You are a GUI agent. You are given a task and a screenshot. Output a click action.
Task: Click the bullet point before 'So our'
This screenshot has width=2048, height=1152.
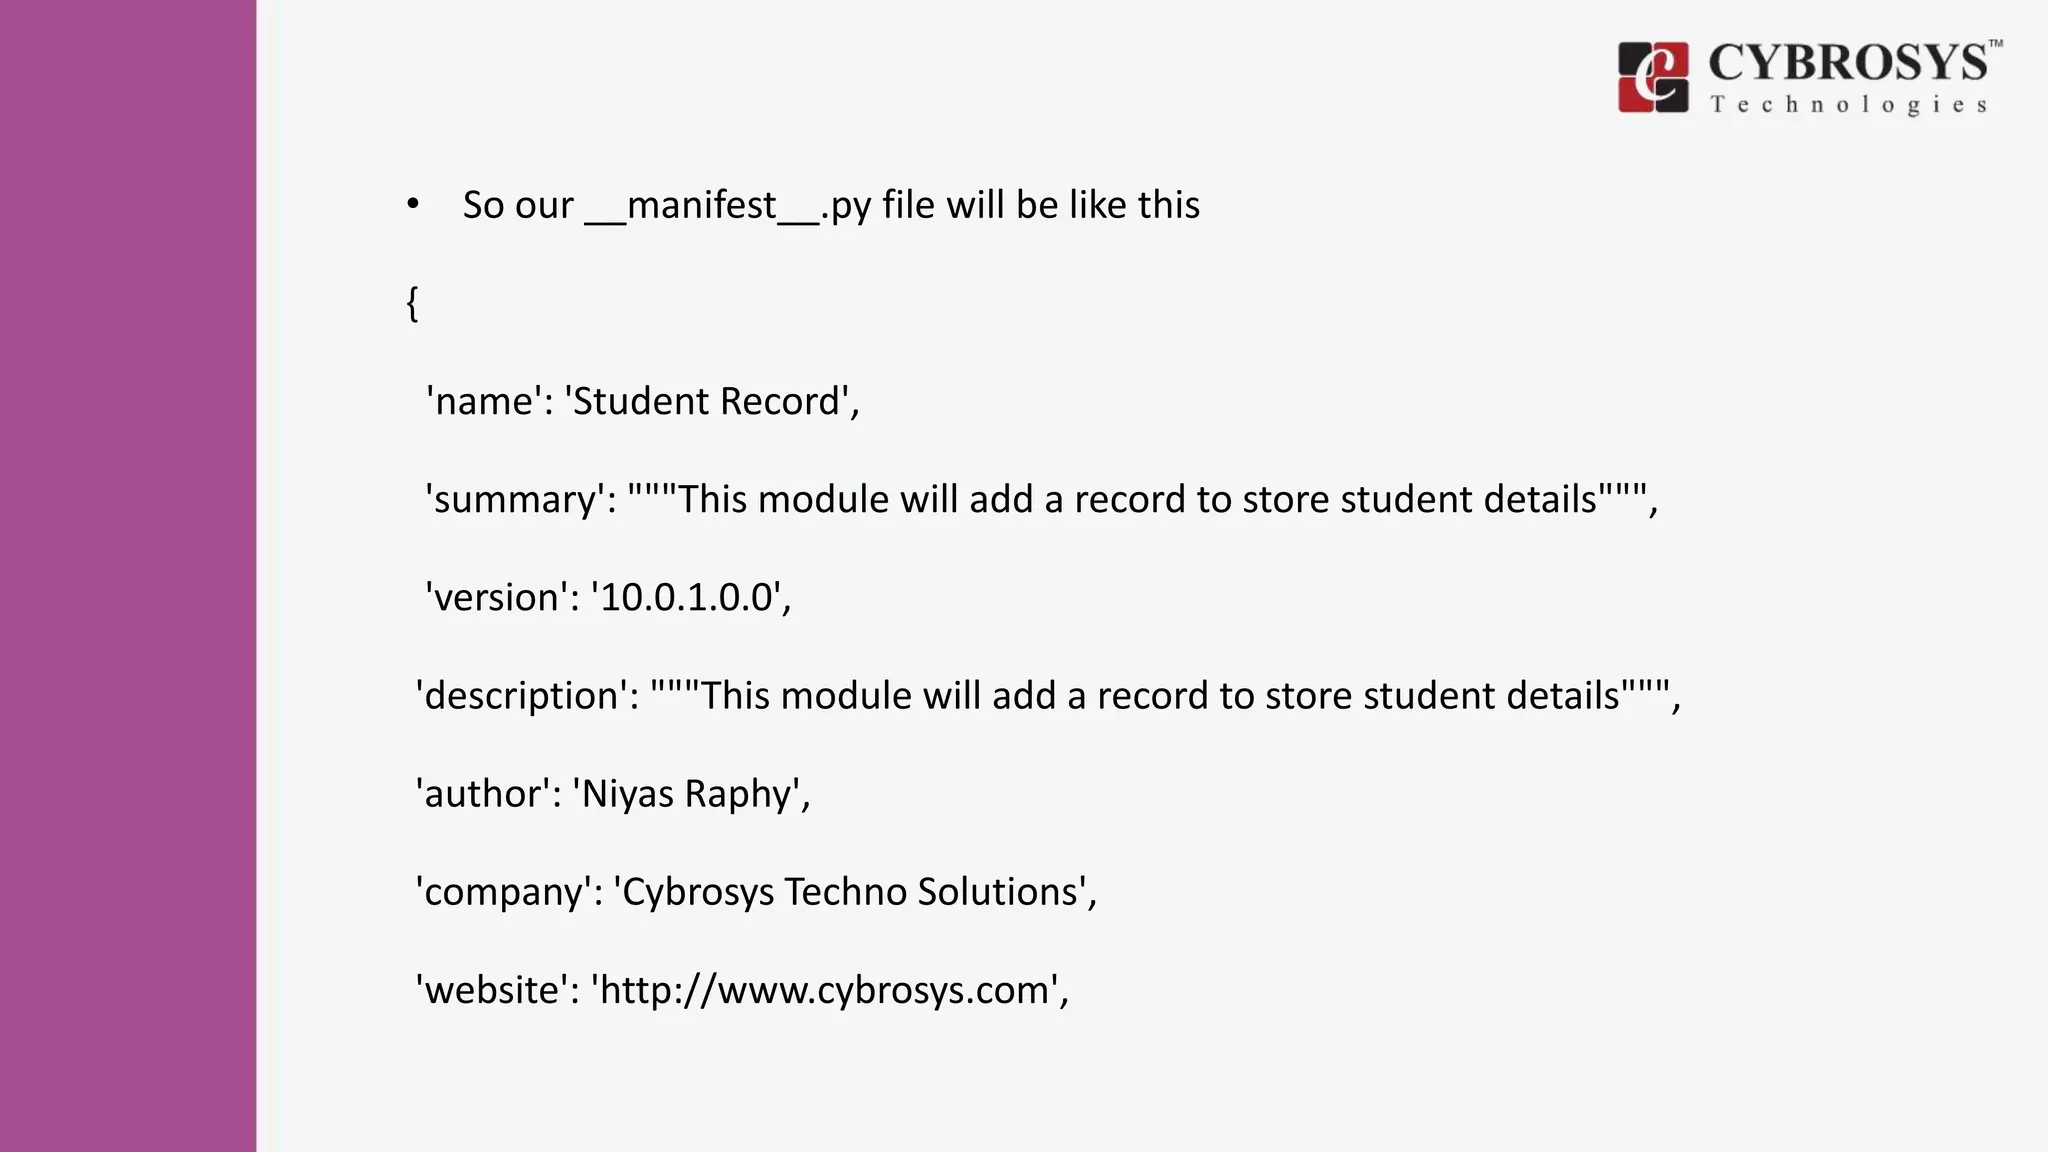pos(413,205)
